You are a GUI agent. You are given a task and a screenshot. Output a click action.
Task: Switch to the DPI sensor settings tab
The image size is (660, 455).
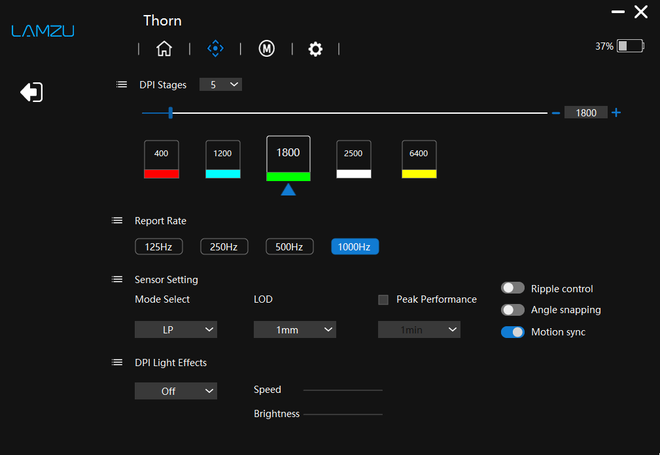tap(215, 48)
